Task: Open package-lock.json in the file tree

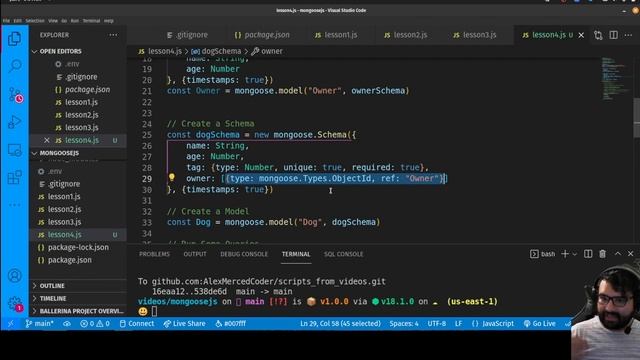Action: tap(78, 247)
